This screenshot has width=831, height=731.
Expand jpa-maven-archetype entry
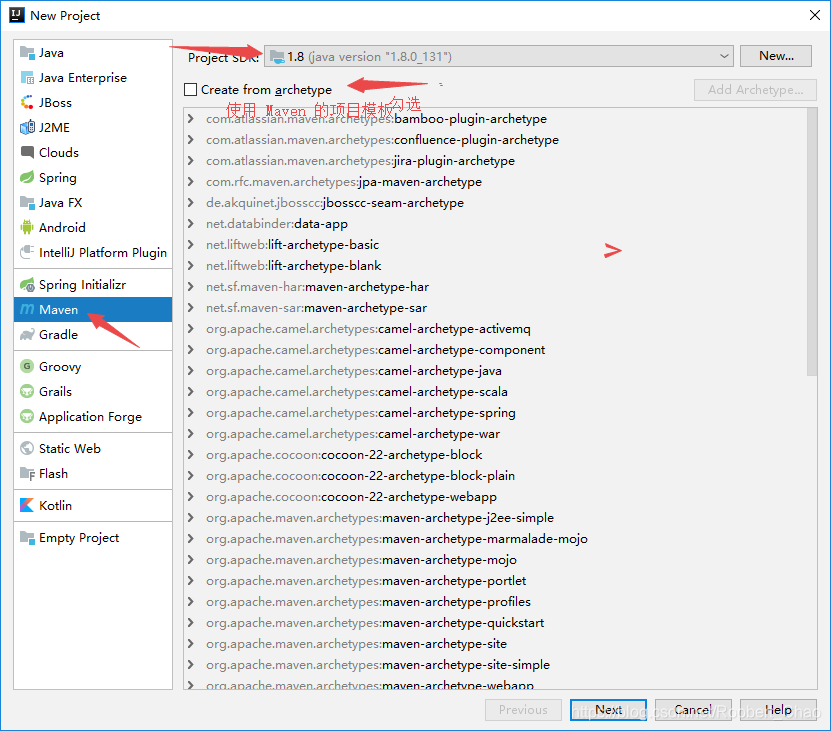[x=191, y=182]
